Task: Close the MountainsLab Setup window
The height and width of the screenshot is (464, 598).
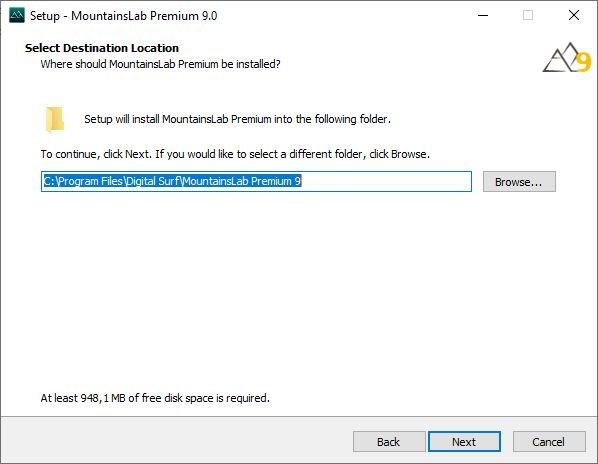Action: point(574,16)
